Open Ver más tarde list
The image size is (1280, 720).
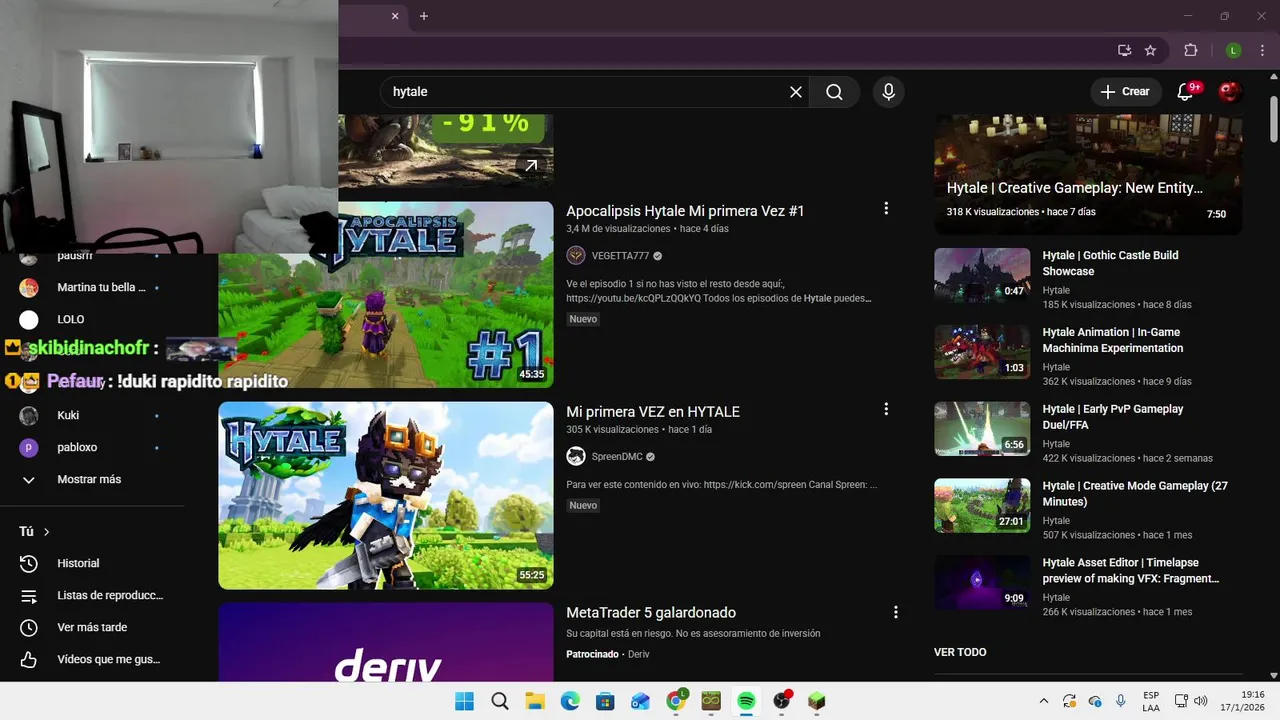click(x=92, y=627)
